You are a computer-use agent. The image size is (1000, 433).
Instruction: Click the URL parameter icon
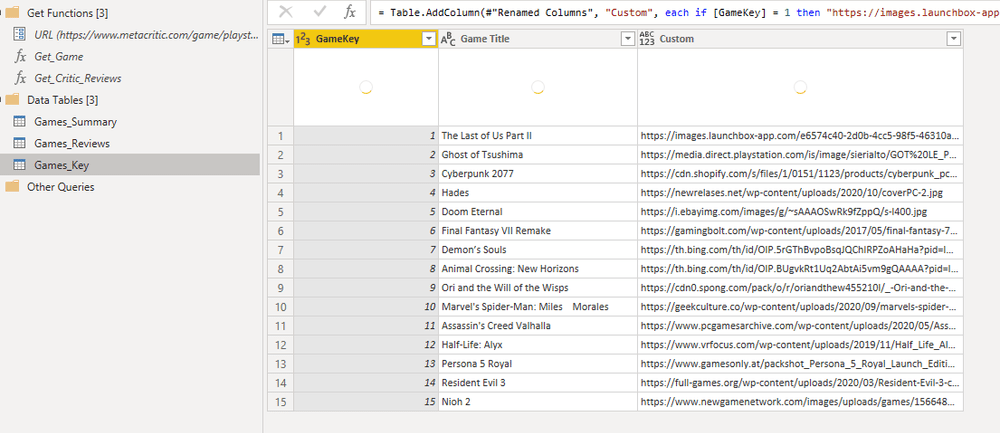coord(20,34)
